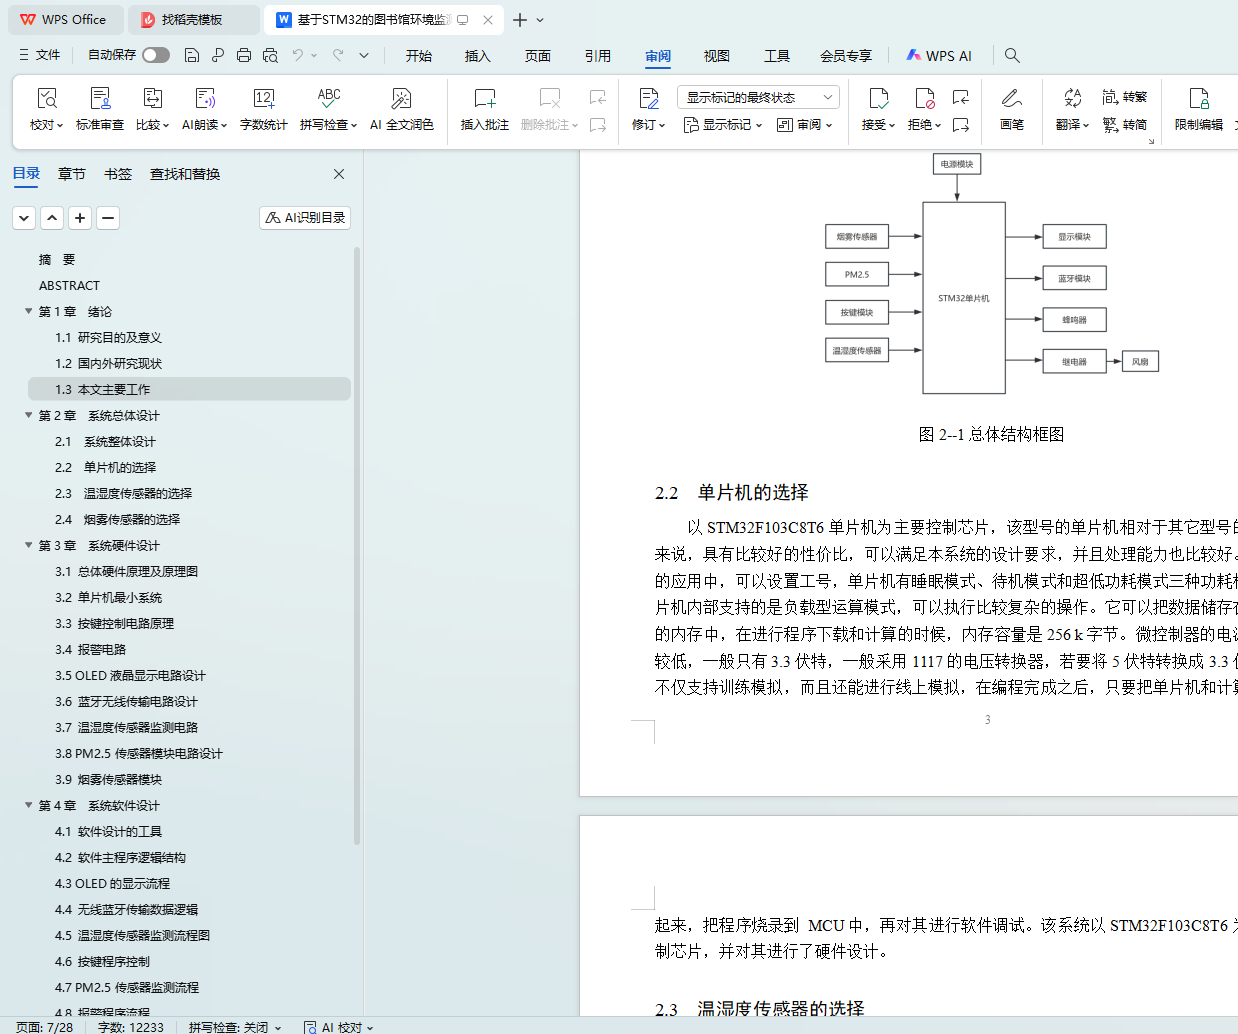Jump to 3.5 OLED 液晶显示电路设计
Screen dimensions: 1238x1034
(130, 675)
